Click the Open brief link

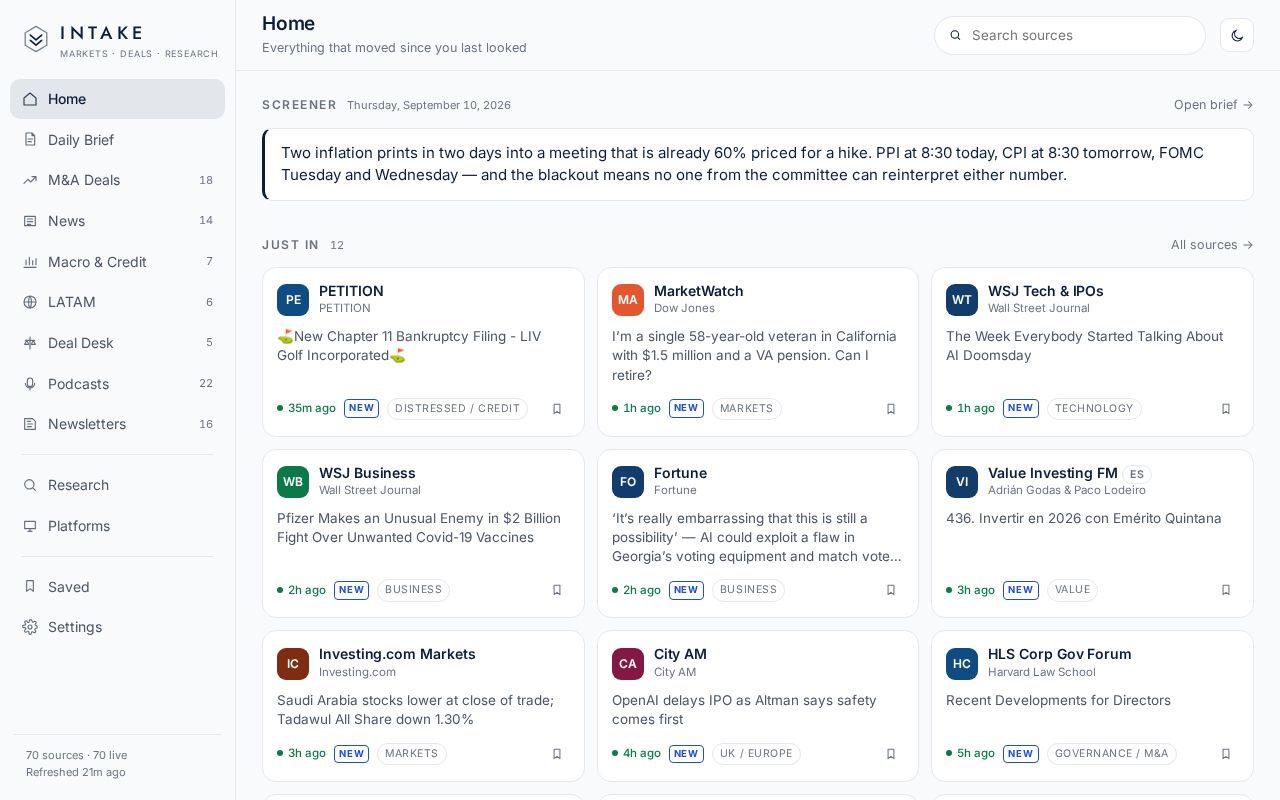(x=1213, y=105)
